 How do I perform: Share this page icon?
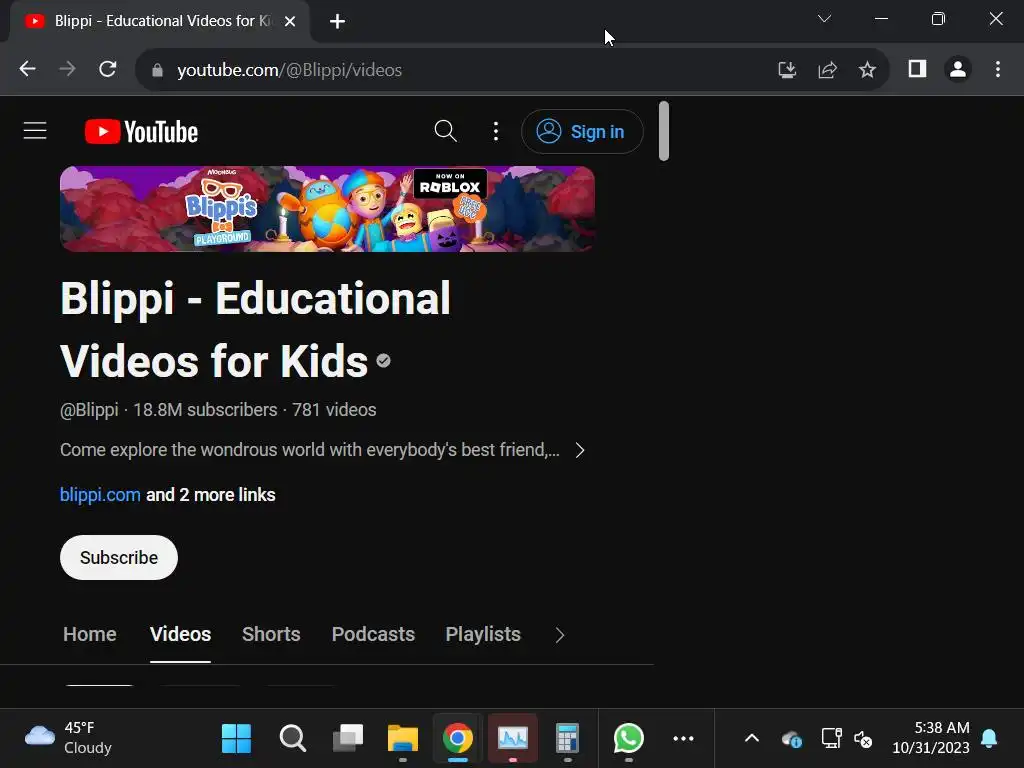(x=827, y=70)
